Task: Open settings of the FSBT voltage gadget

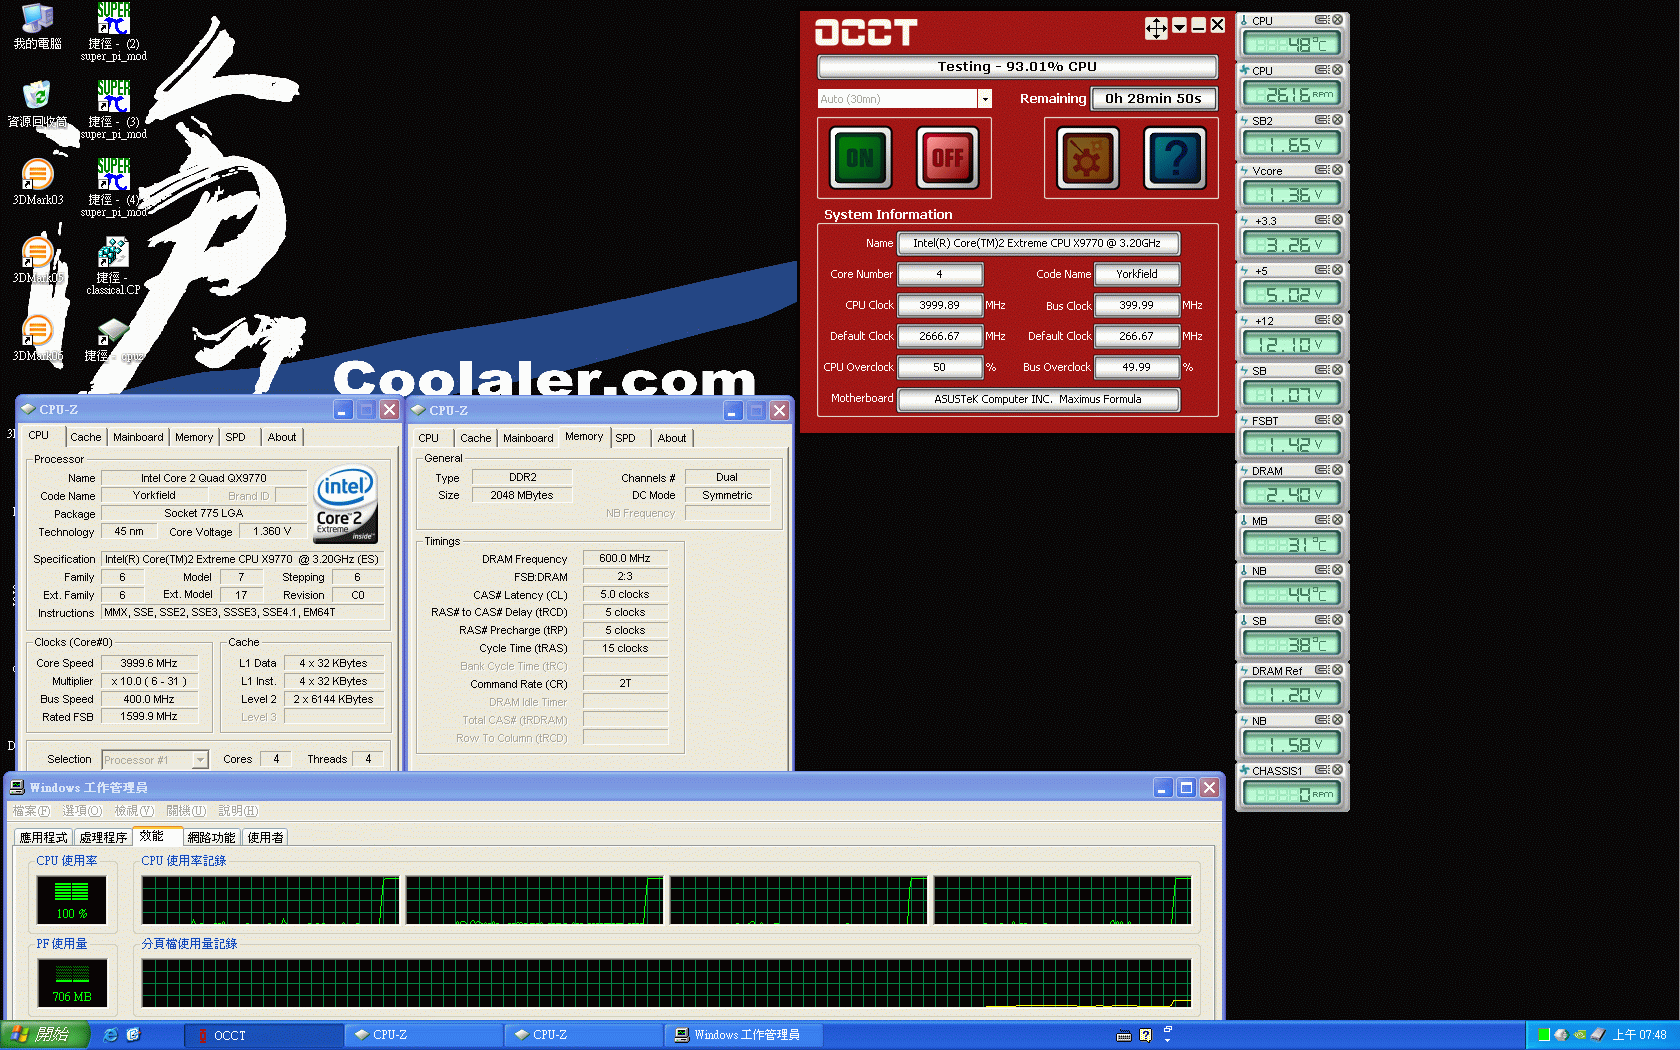Action: coord(1322,420)
